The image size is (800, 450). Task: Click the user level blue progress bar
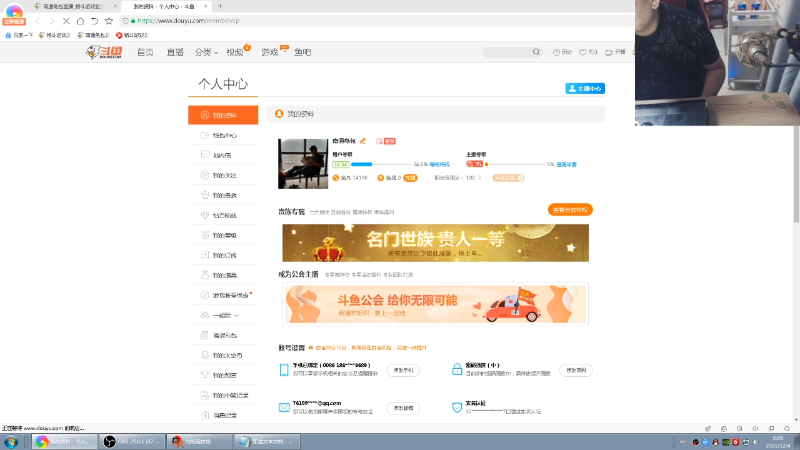(381, 164)
